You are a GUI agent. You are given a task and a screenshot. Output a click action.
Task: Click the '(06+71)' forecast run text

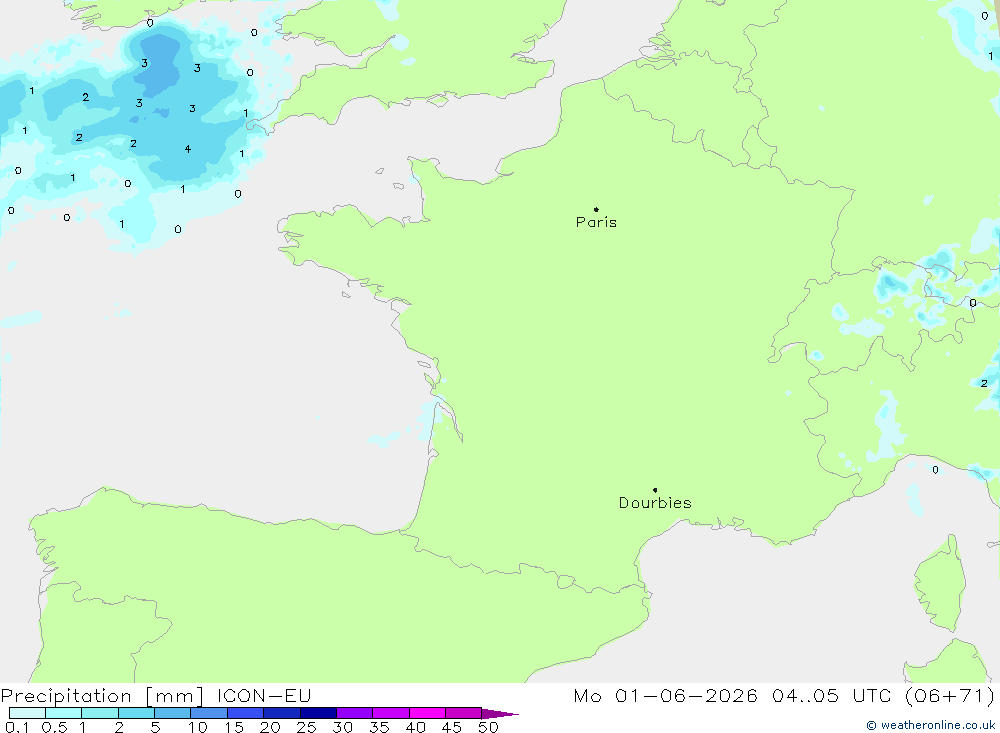tap(950, 695)
